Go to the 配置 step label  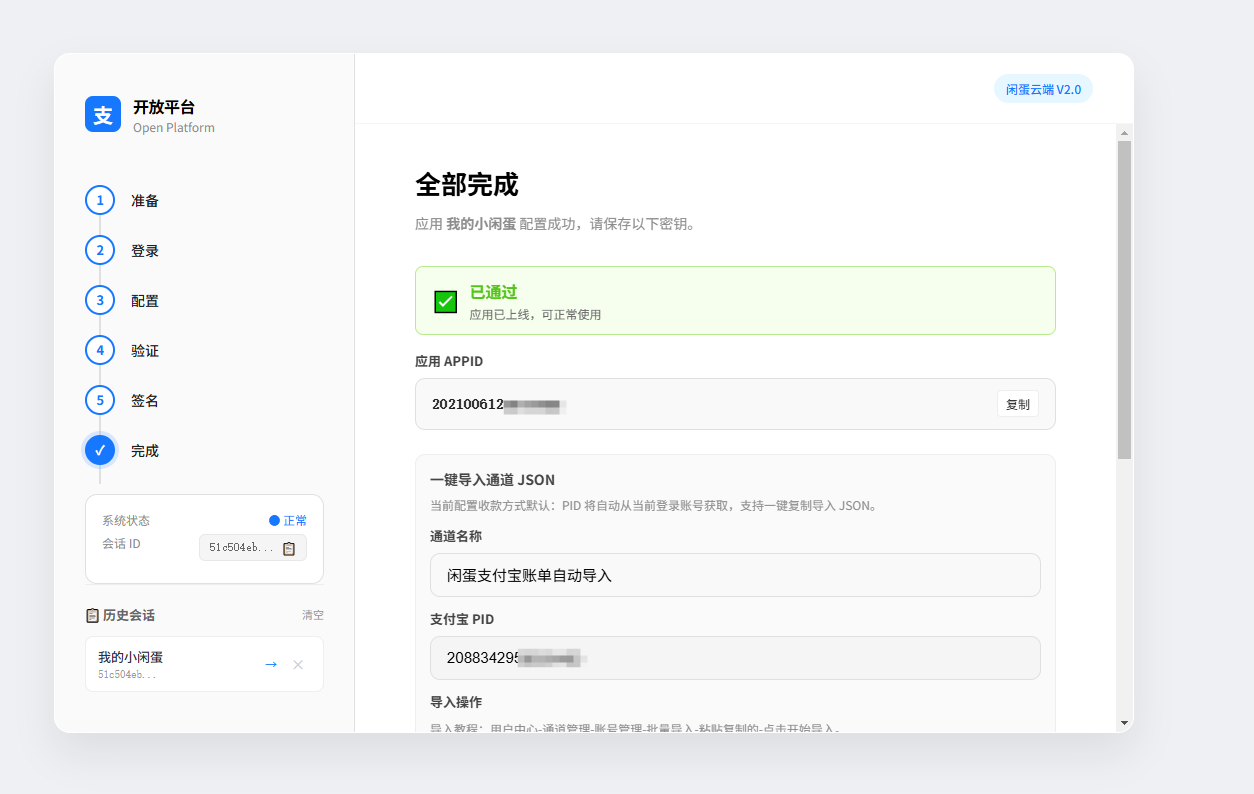[145, 301]
